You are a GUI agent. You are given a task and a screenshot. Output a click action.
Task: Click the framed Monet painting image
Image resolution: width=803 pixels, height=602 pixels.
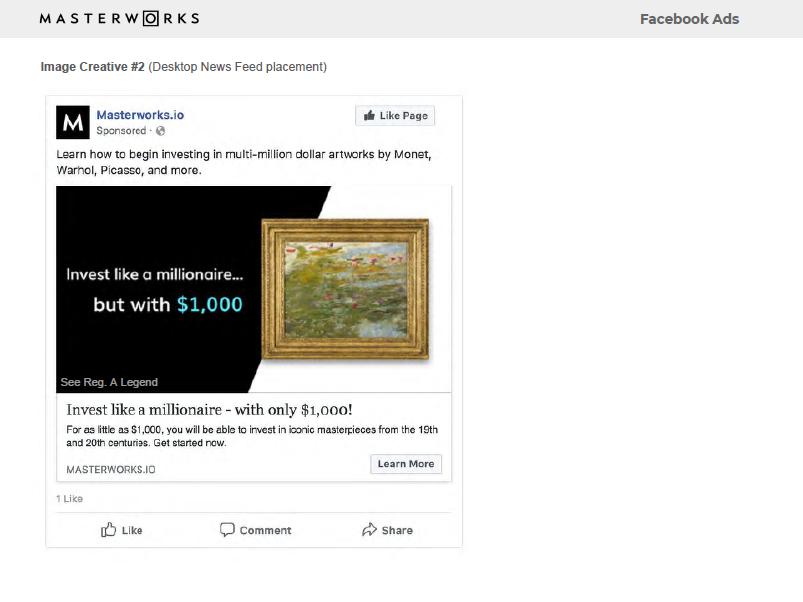pos(345,289)
